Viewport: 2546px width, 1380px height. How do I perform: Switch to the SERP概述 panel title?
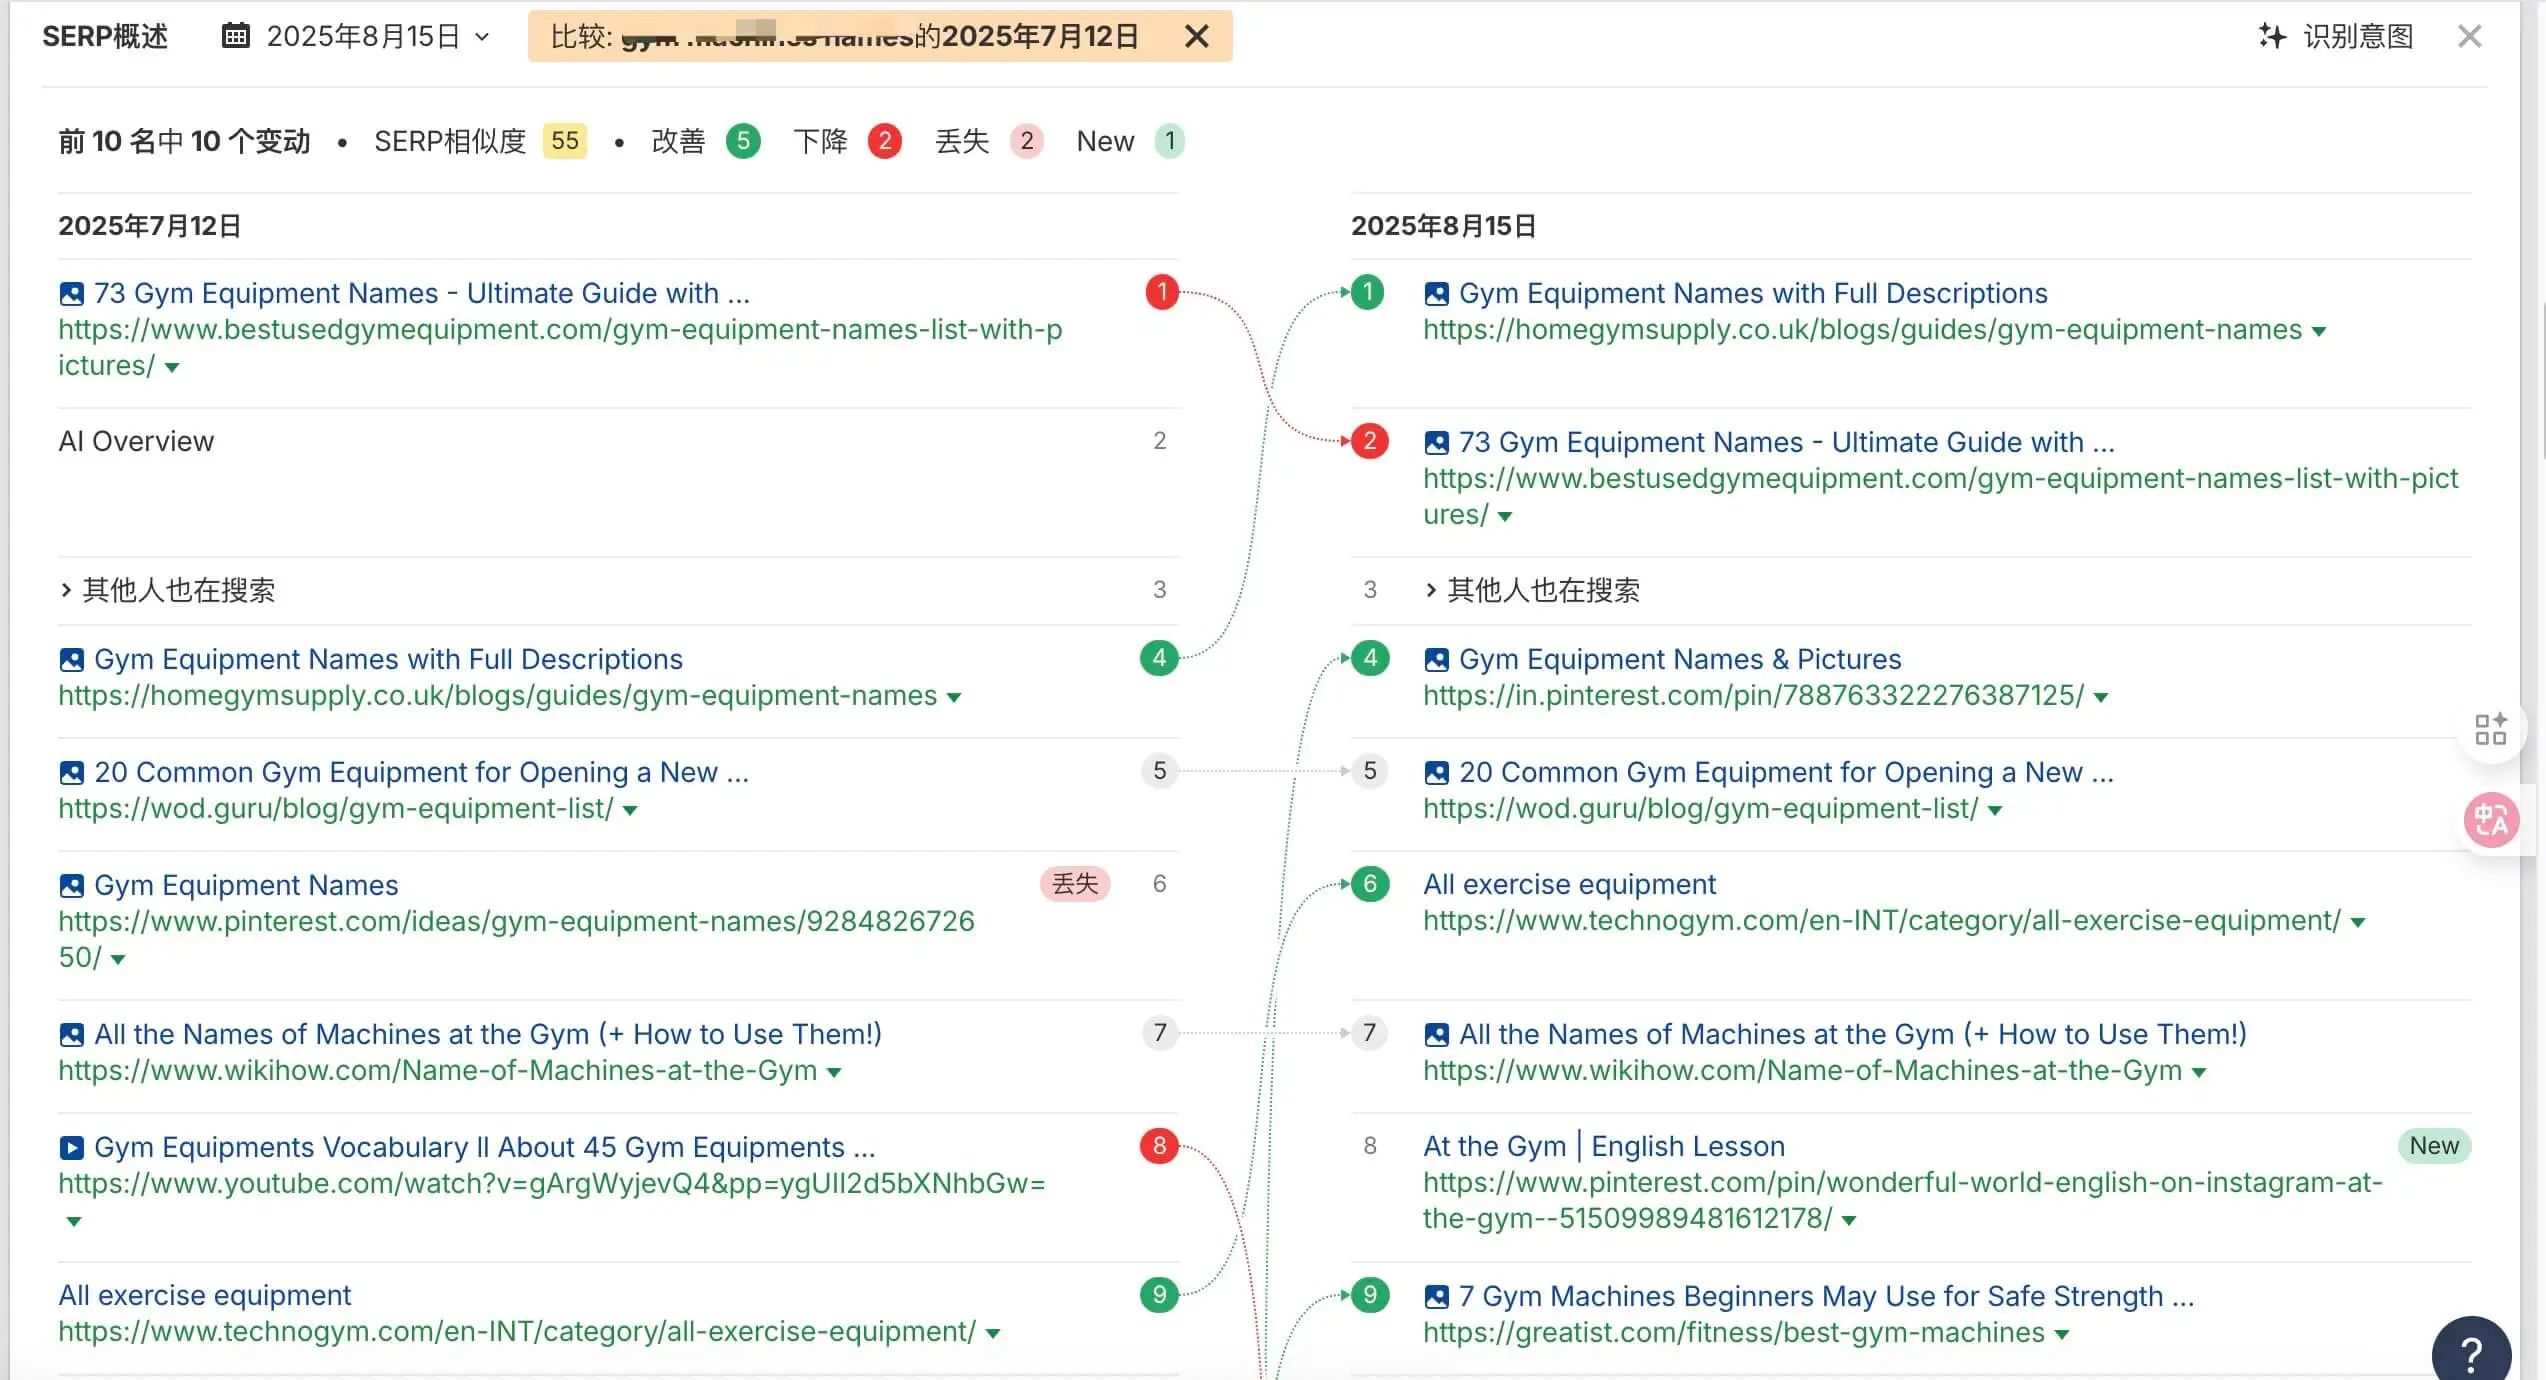pyautogui.click(x=105, y=36)
